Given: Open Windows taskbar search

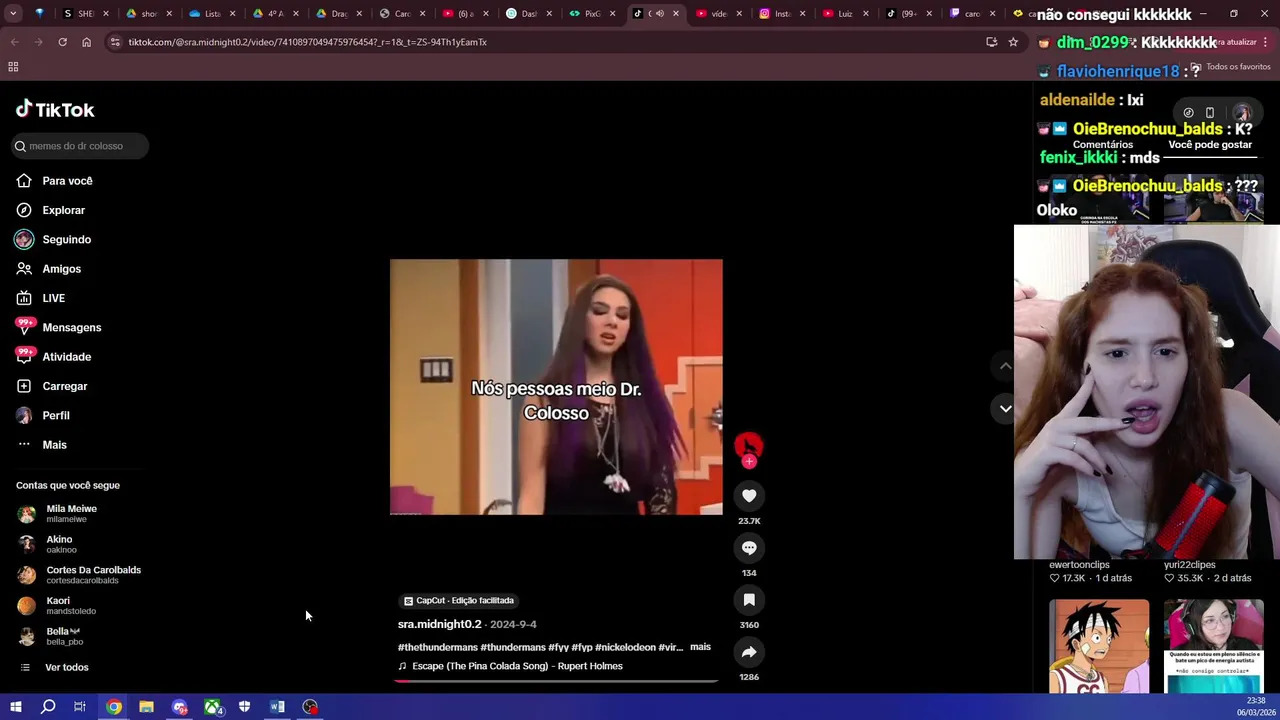Looking at the screenshot, I should [x=48, y=707].
